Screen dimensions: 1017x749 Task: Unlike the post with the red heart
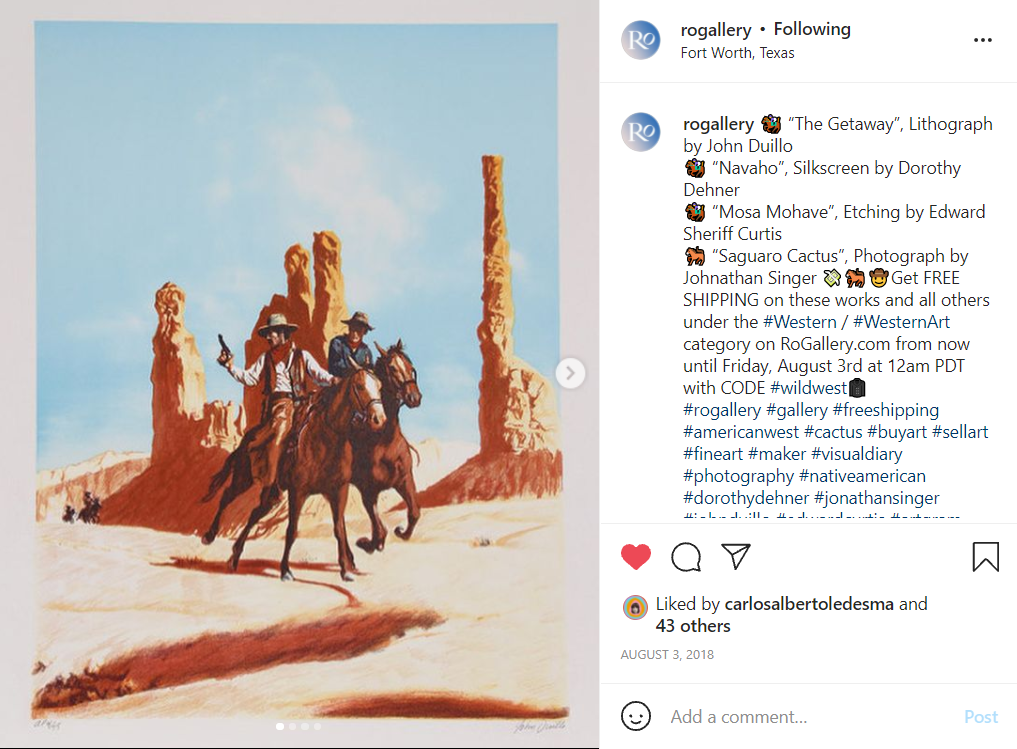coord(636,557)
